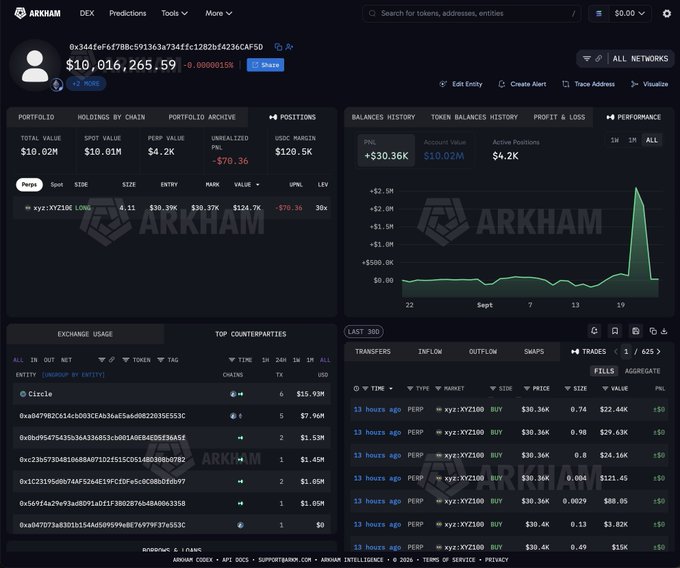Open the trades PRICE column filter
This screenshot has height=568, width=680.
[x=536, y=388]
